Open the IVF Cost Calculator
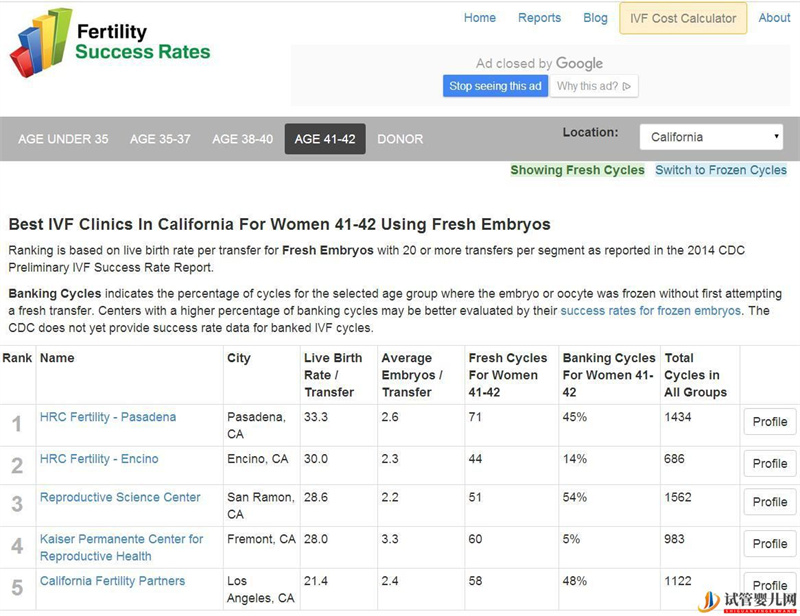 coord(683,19)
